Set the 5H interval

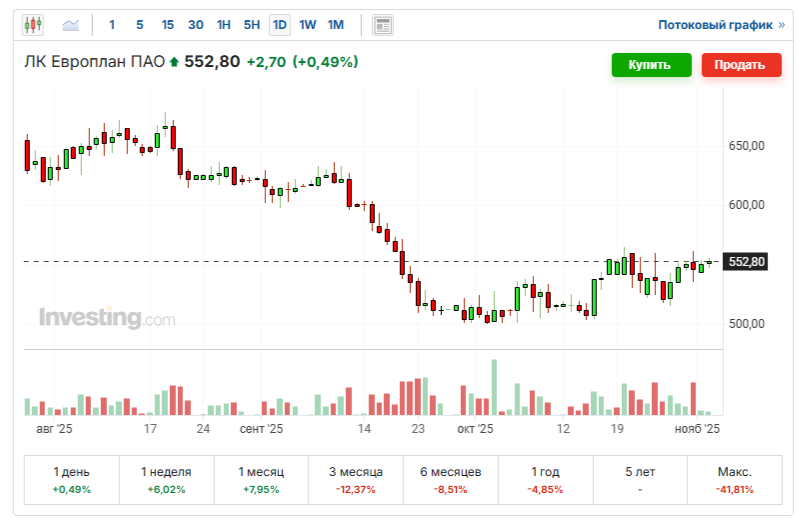coord(252,24)
